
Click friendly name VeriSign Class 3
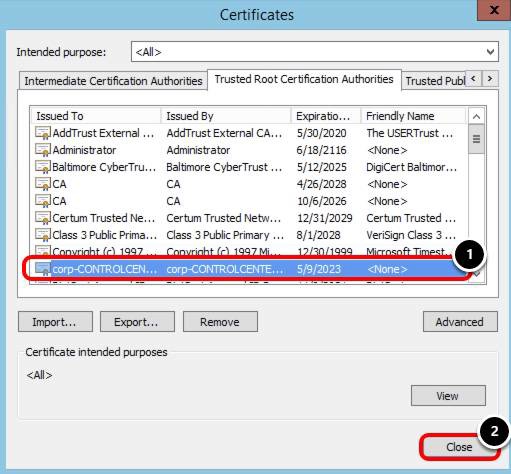click(x=411, y=235)
